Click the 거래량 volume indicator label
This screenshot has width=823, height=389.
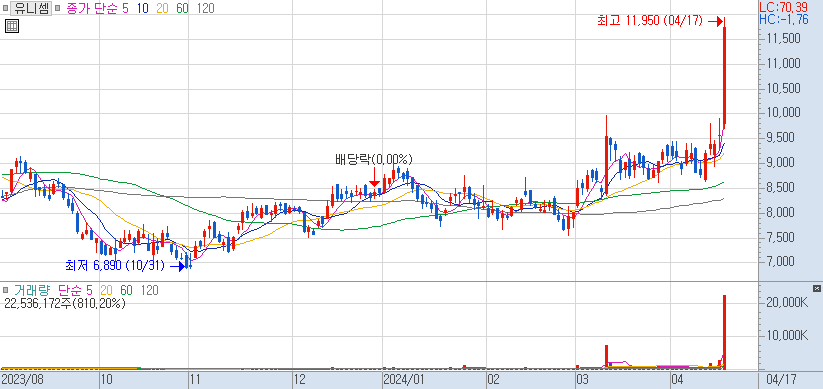point(33,290)
